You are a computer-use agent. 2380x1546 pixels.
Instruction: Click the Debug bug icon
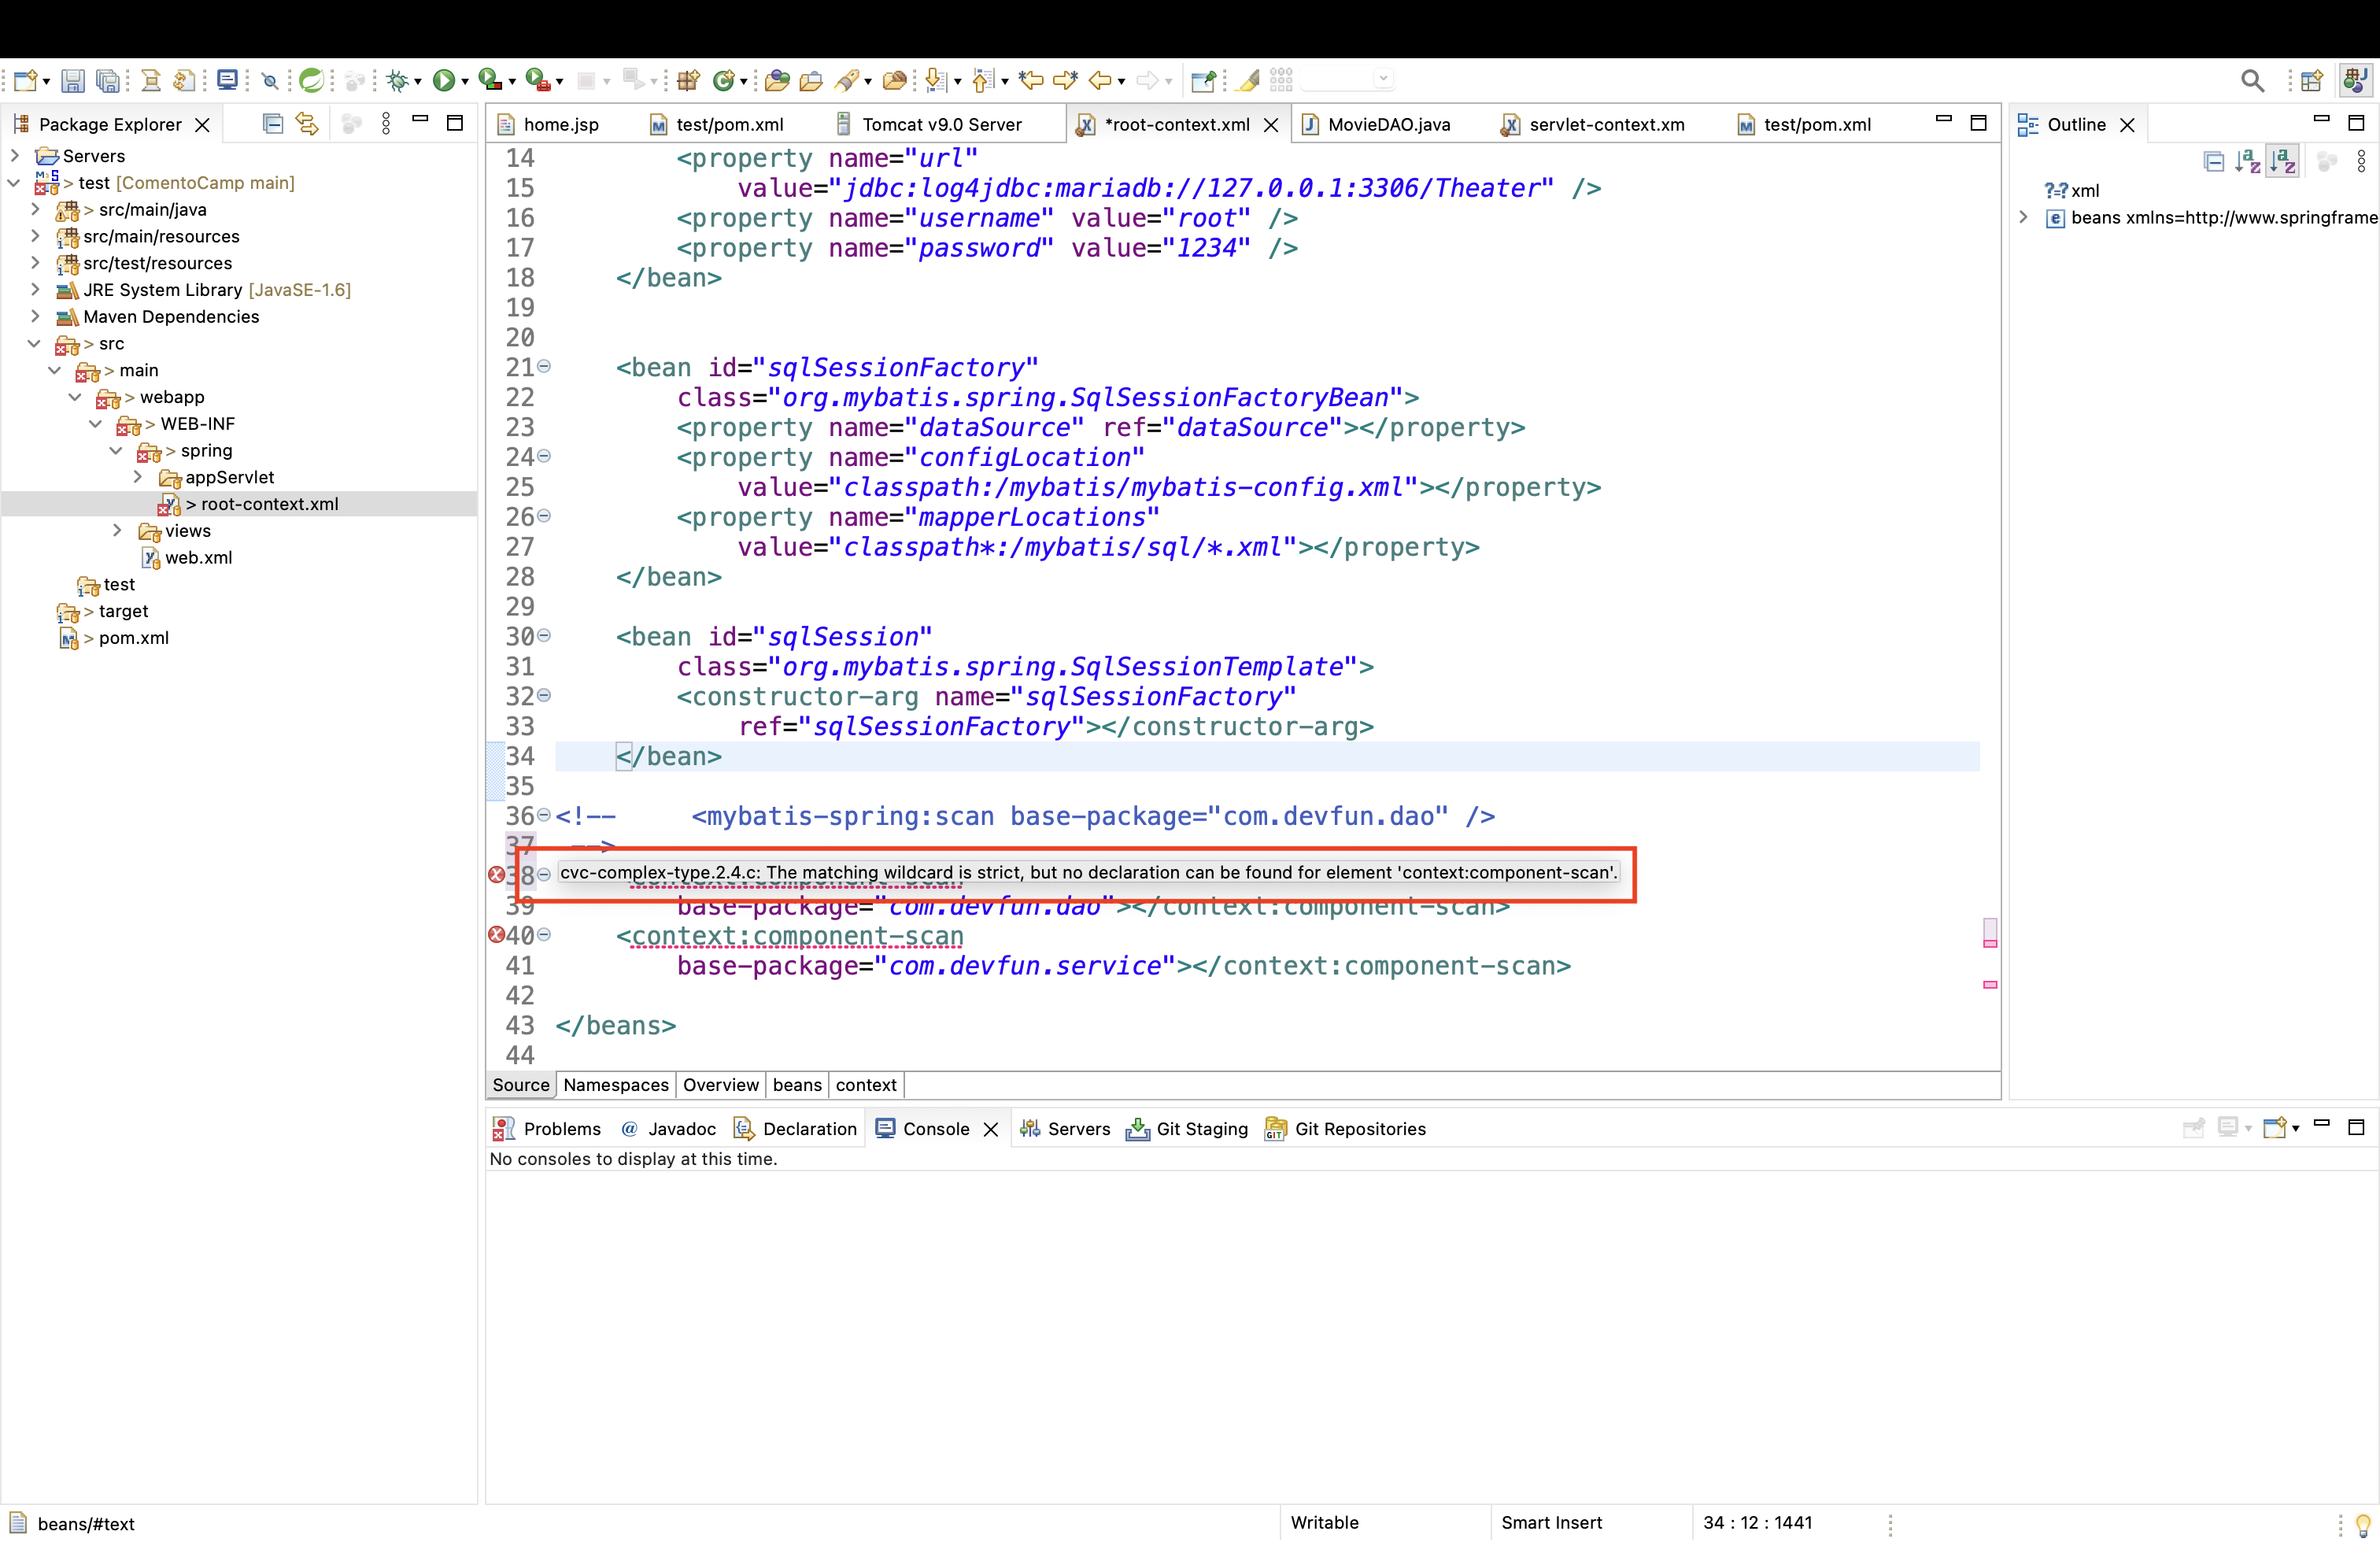(398, 80)
